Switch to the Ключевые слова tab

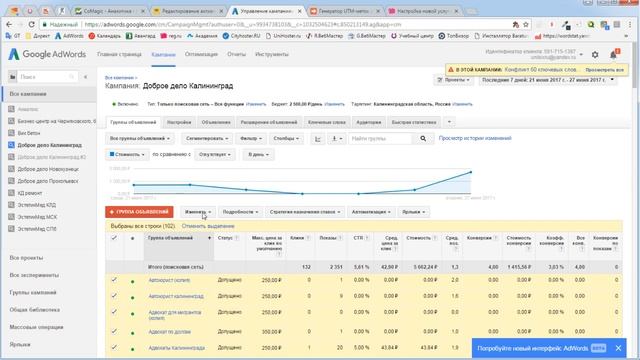point(327,122)
